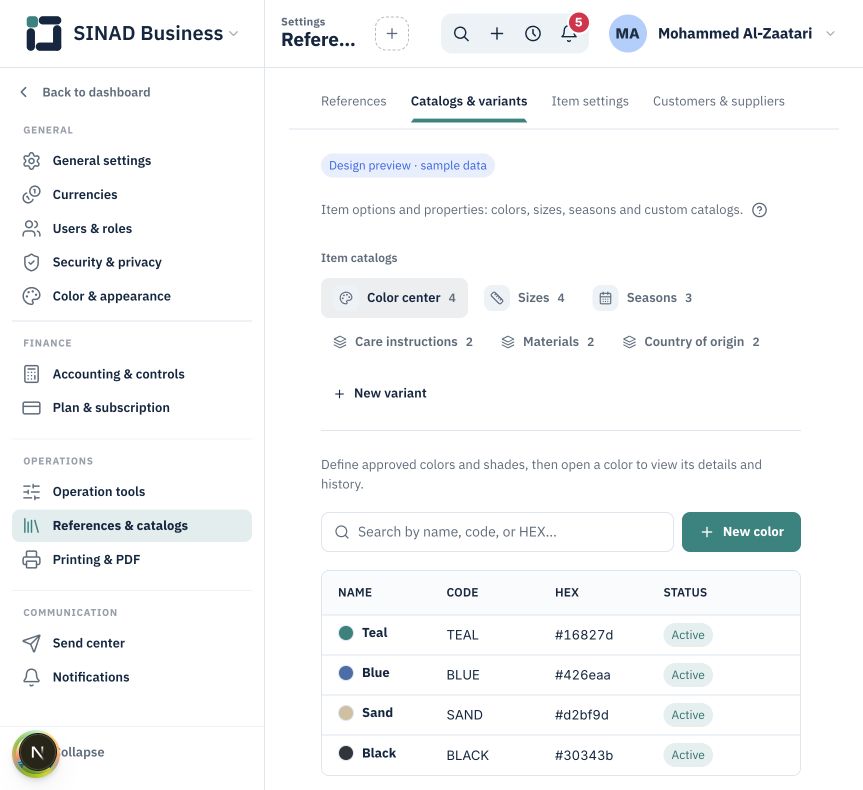Image resolution: width=863 pixels, height=790 pixels.
Task: Go back to dashboard
Action: 85,92
